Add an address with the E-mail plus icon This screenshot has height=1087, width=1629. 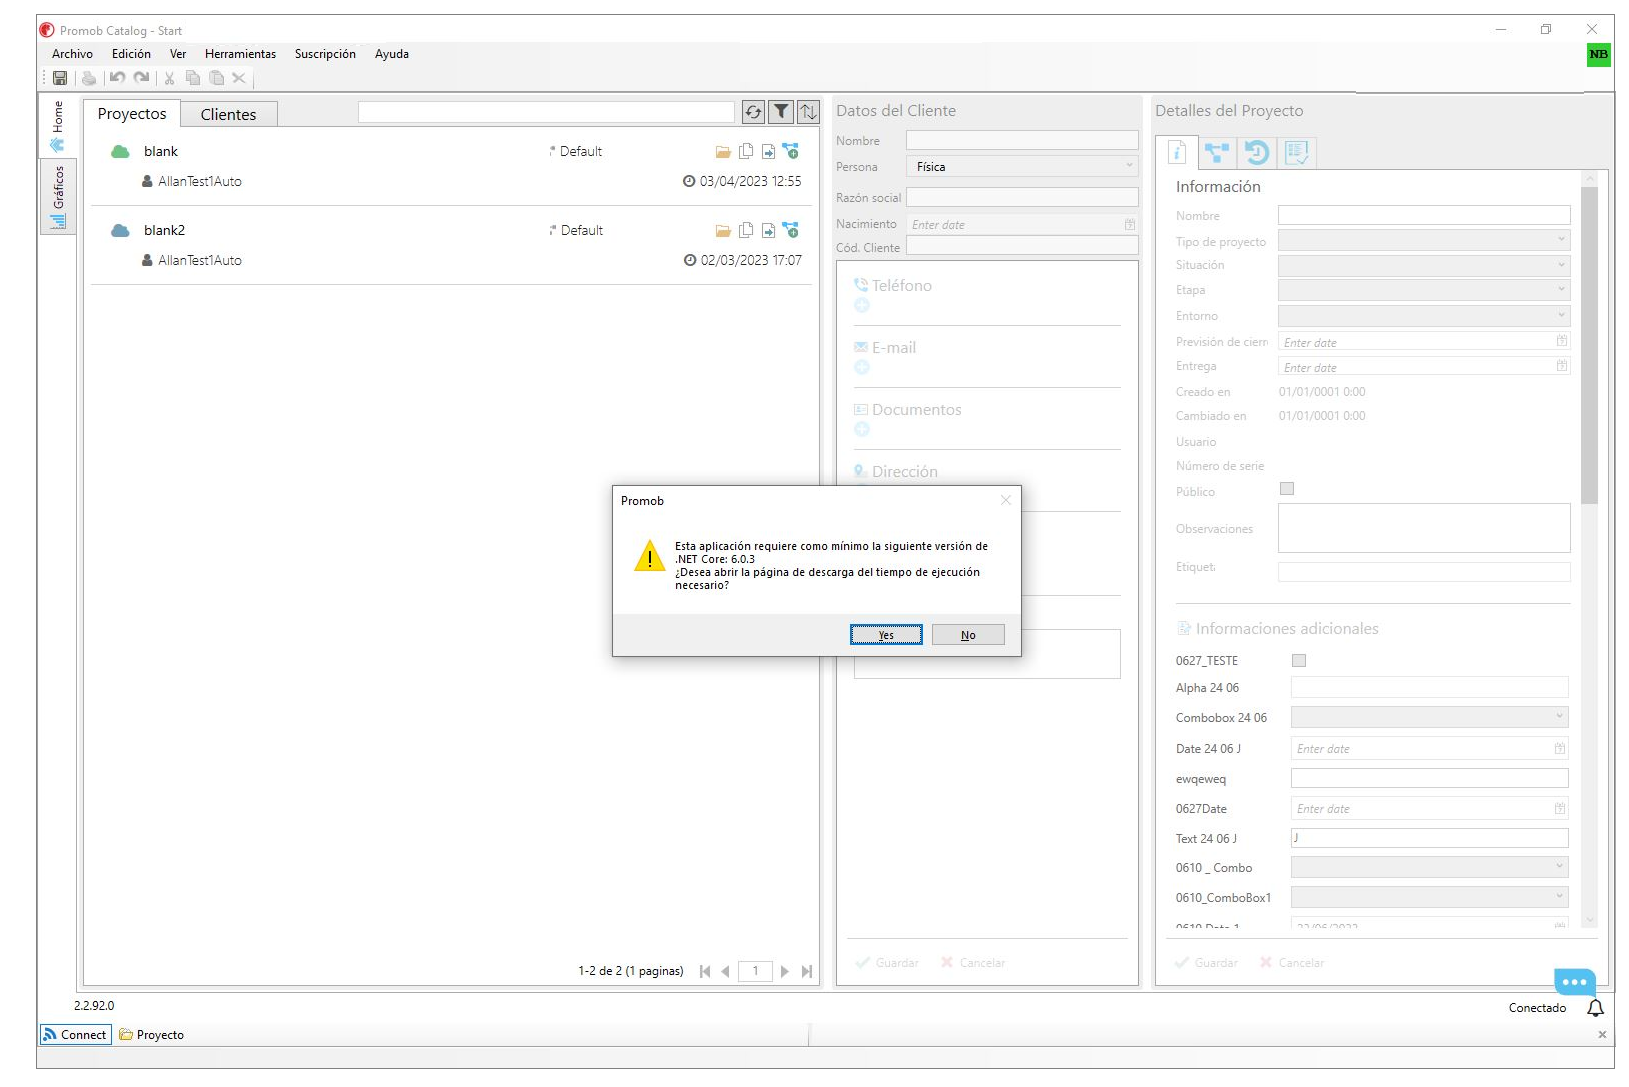[x=862, y=368]
